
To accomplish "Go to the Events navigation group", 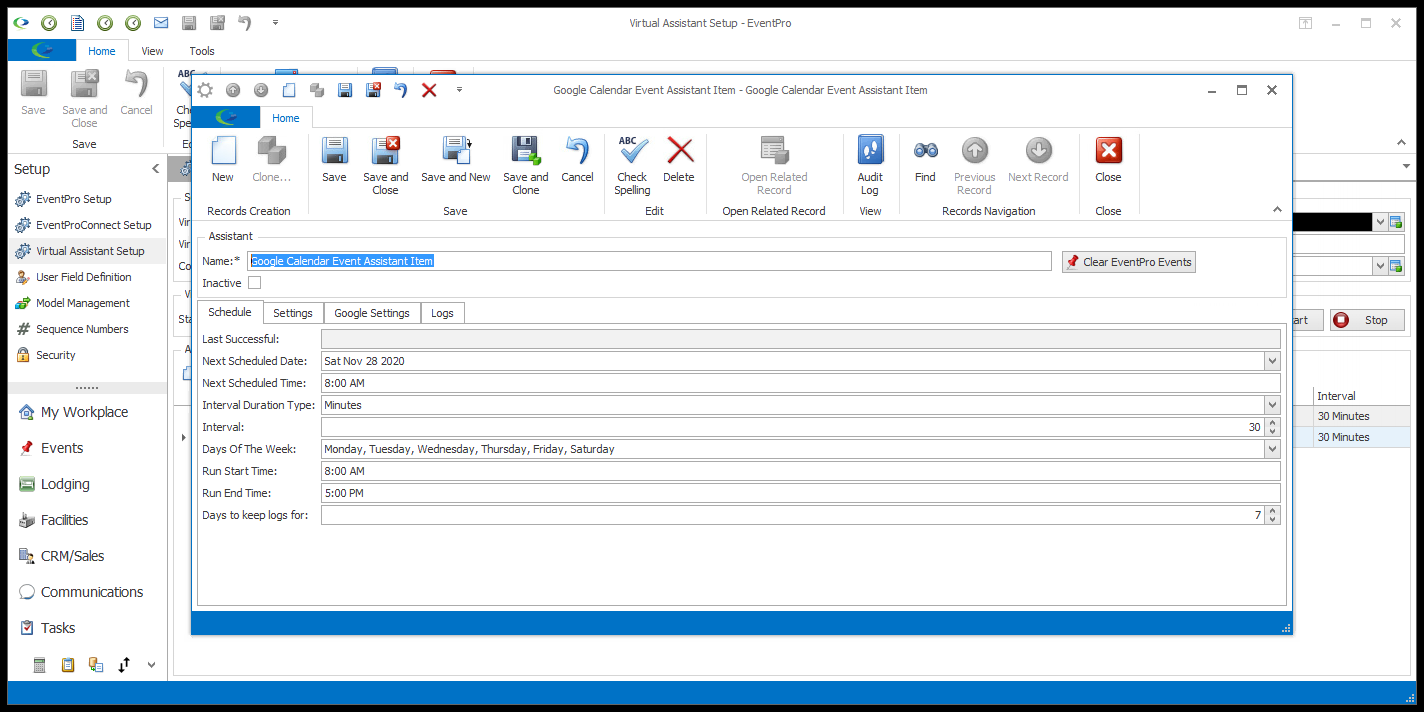I will 62,448.
